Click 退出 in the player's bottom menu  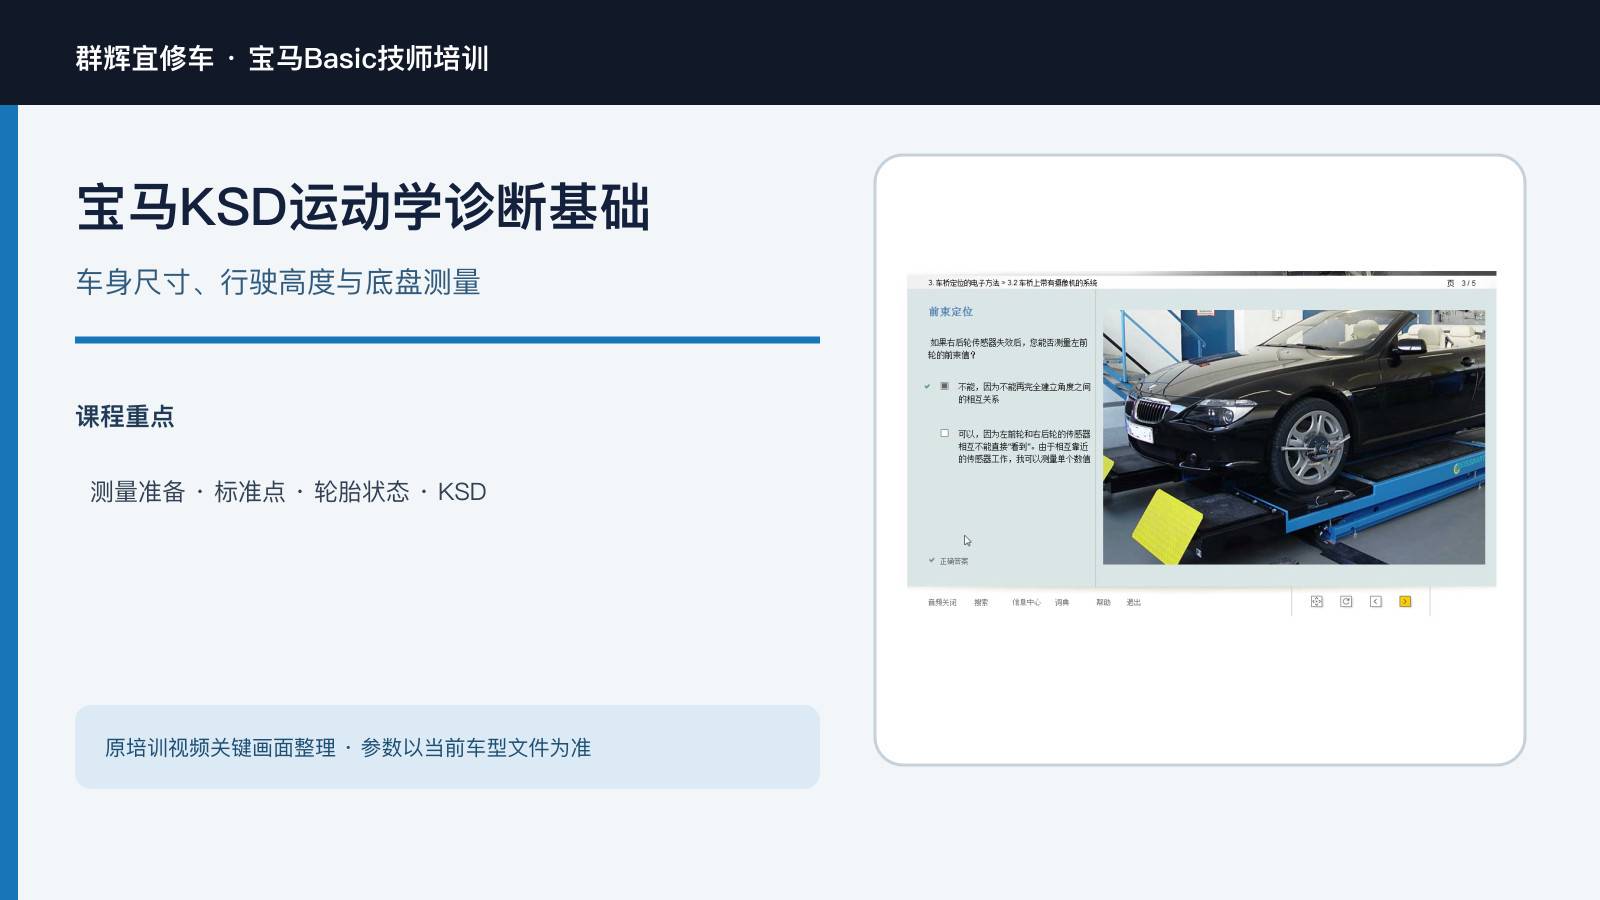[x=1134, y=602]
